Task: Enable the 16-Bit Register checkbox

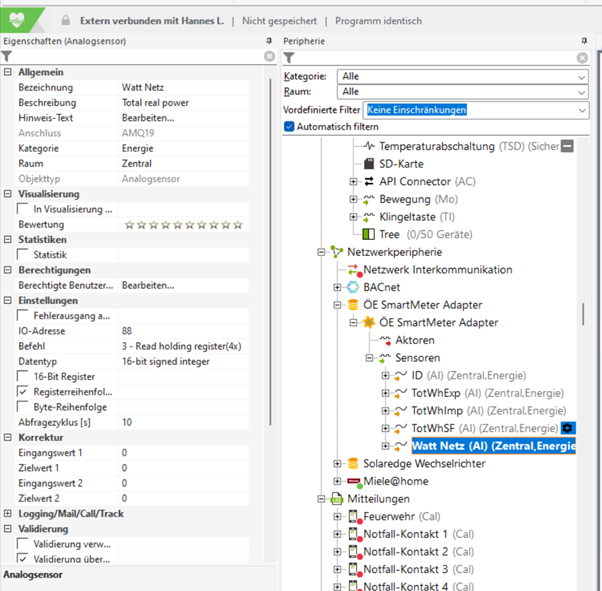Action: point(23,375)
